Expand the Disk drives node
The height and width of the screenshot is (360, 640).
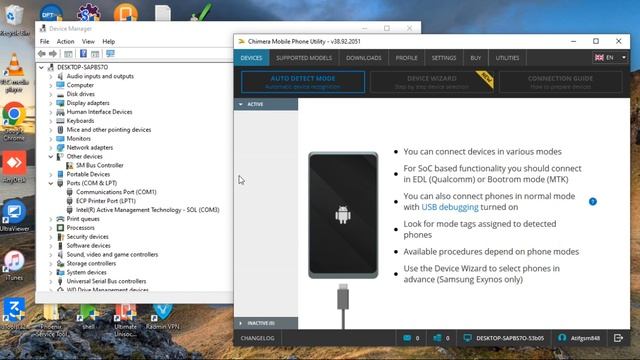coord(51,94)
